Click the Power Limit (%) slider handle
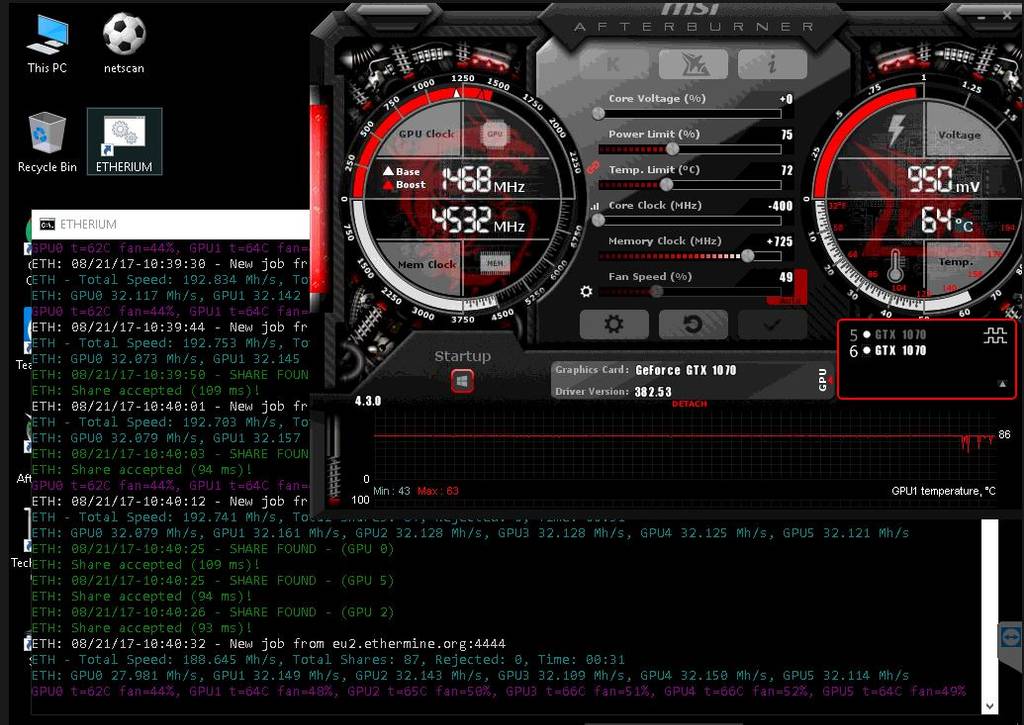 [672, 149]
